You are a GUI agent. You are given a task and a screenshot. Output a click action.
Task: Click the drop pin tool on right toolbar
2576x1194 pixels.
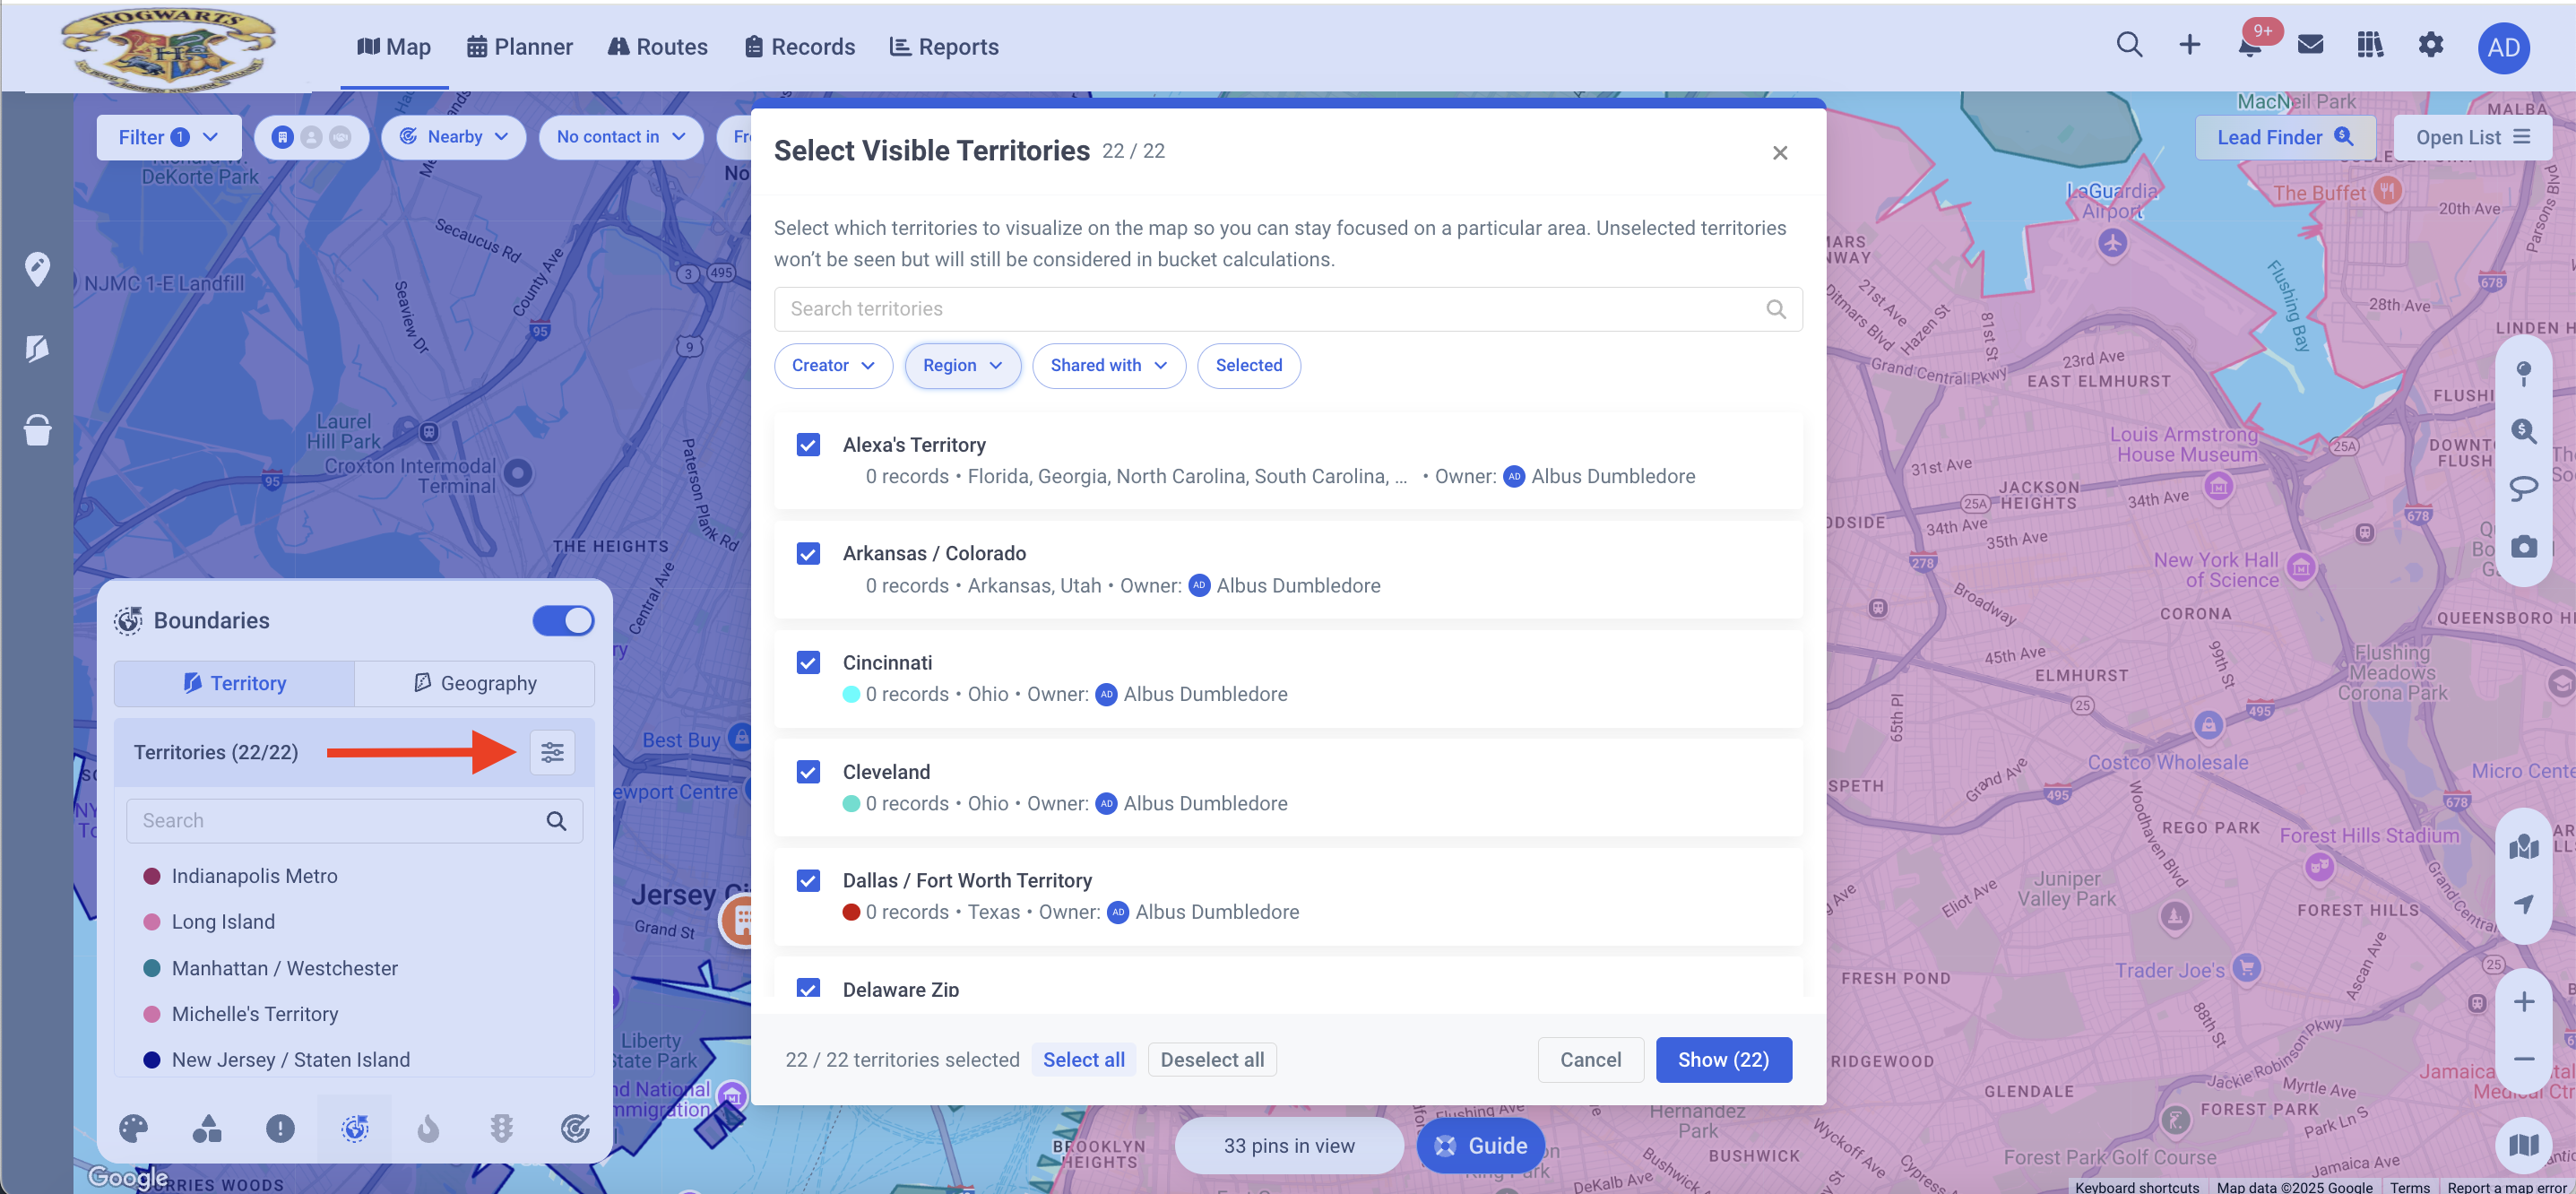(x=2523, y=374)
